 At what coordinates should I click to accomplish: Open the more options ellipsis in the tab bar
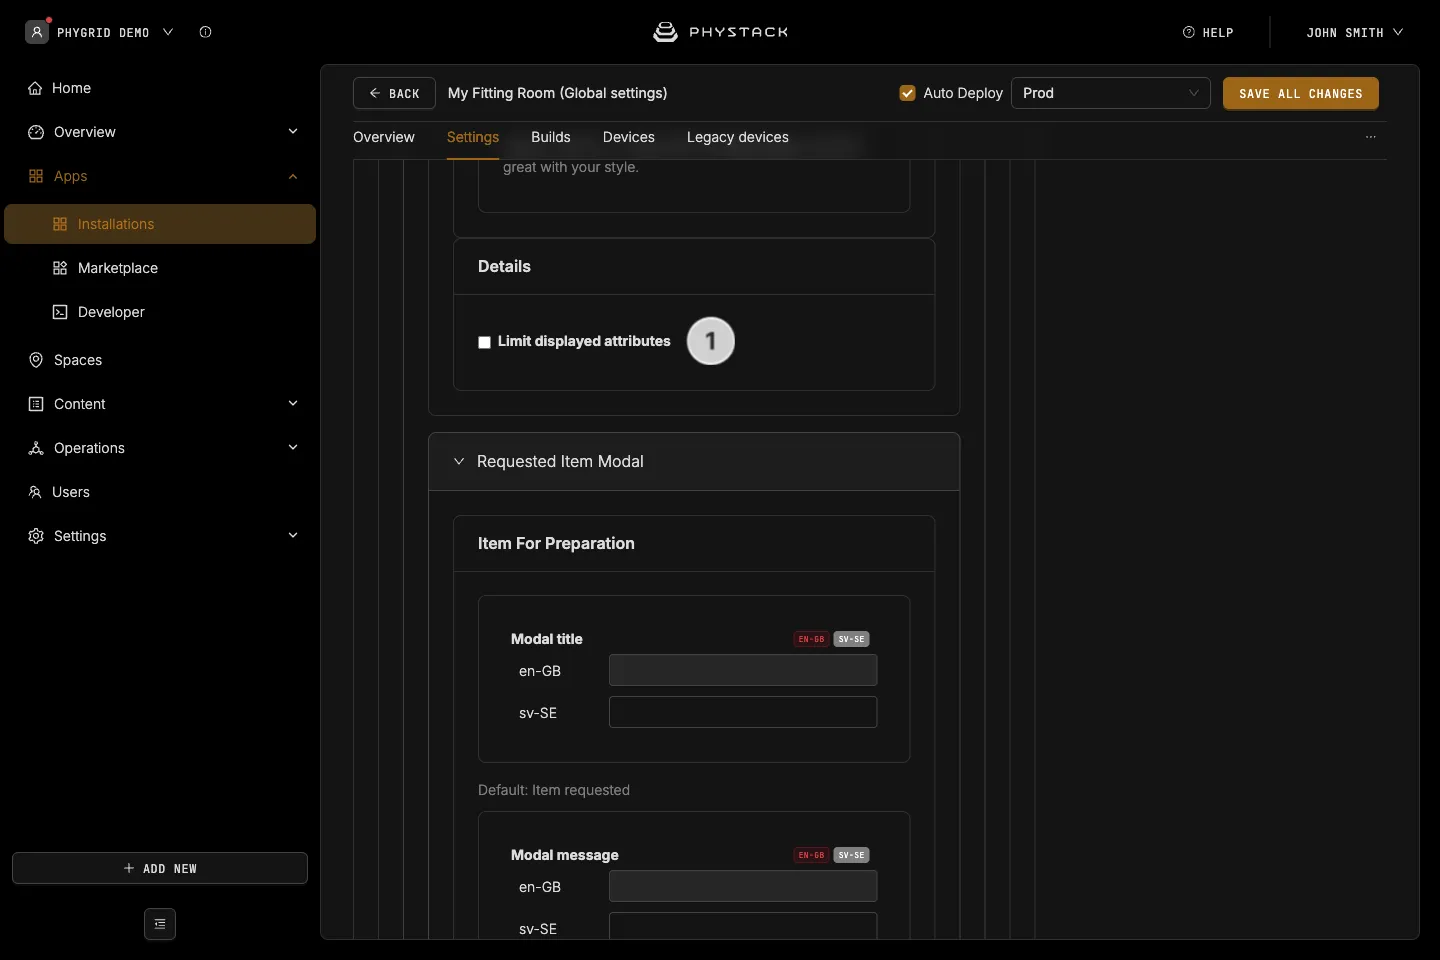1371,137
